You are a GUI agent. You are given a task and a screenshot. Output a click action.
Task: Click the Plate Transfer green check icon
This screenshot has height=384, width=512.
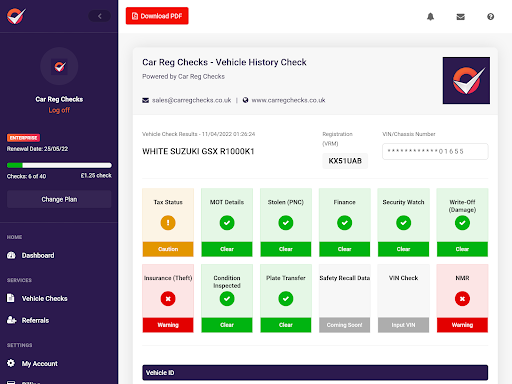click(286, 299)
